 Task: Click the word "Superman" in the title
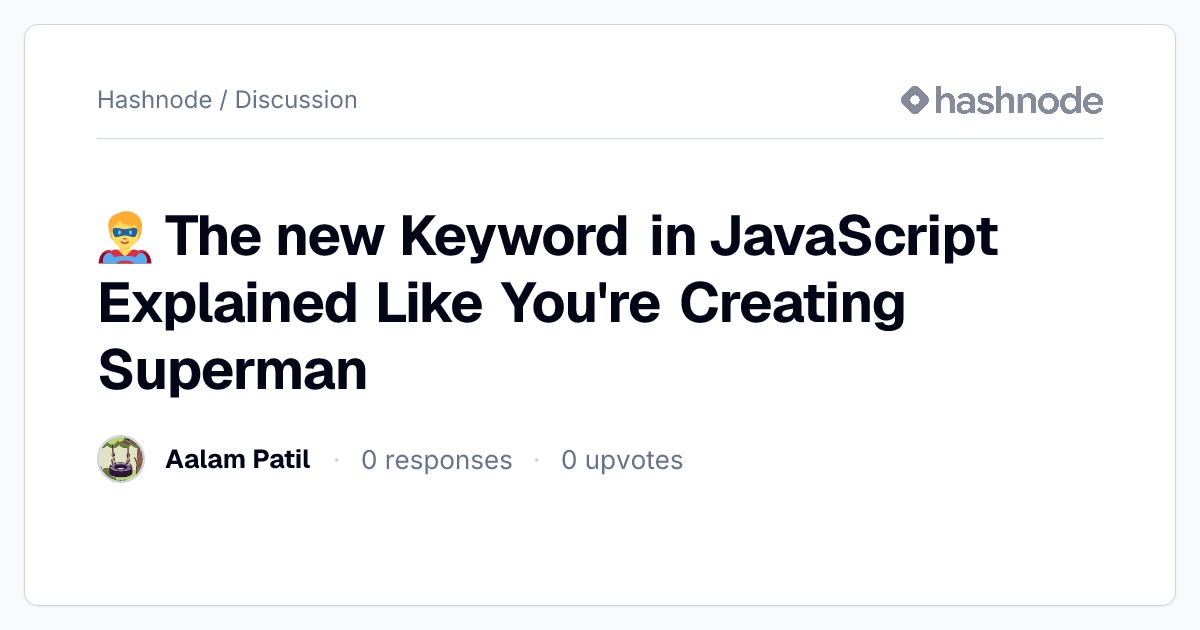pos(233,370)
